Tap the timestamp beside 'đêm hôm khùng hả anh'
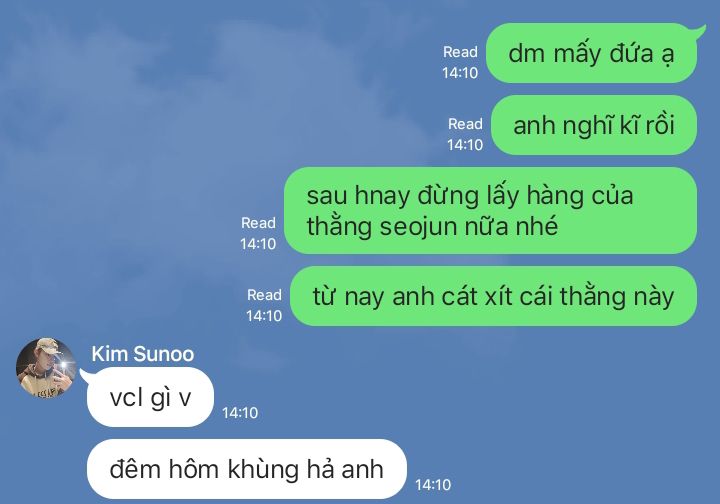Screen dimensions: 720x504 point(433,485)
